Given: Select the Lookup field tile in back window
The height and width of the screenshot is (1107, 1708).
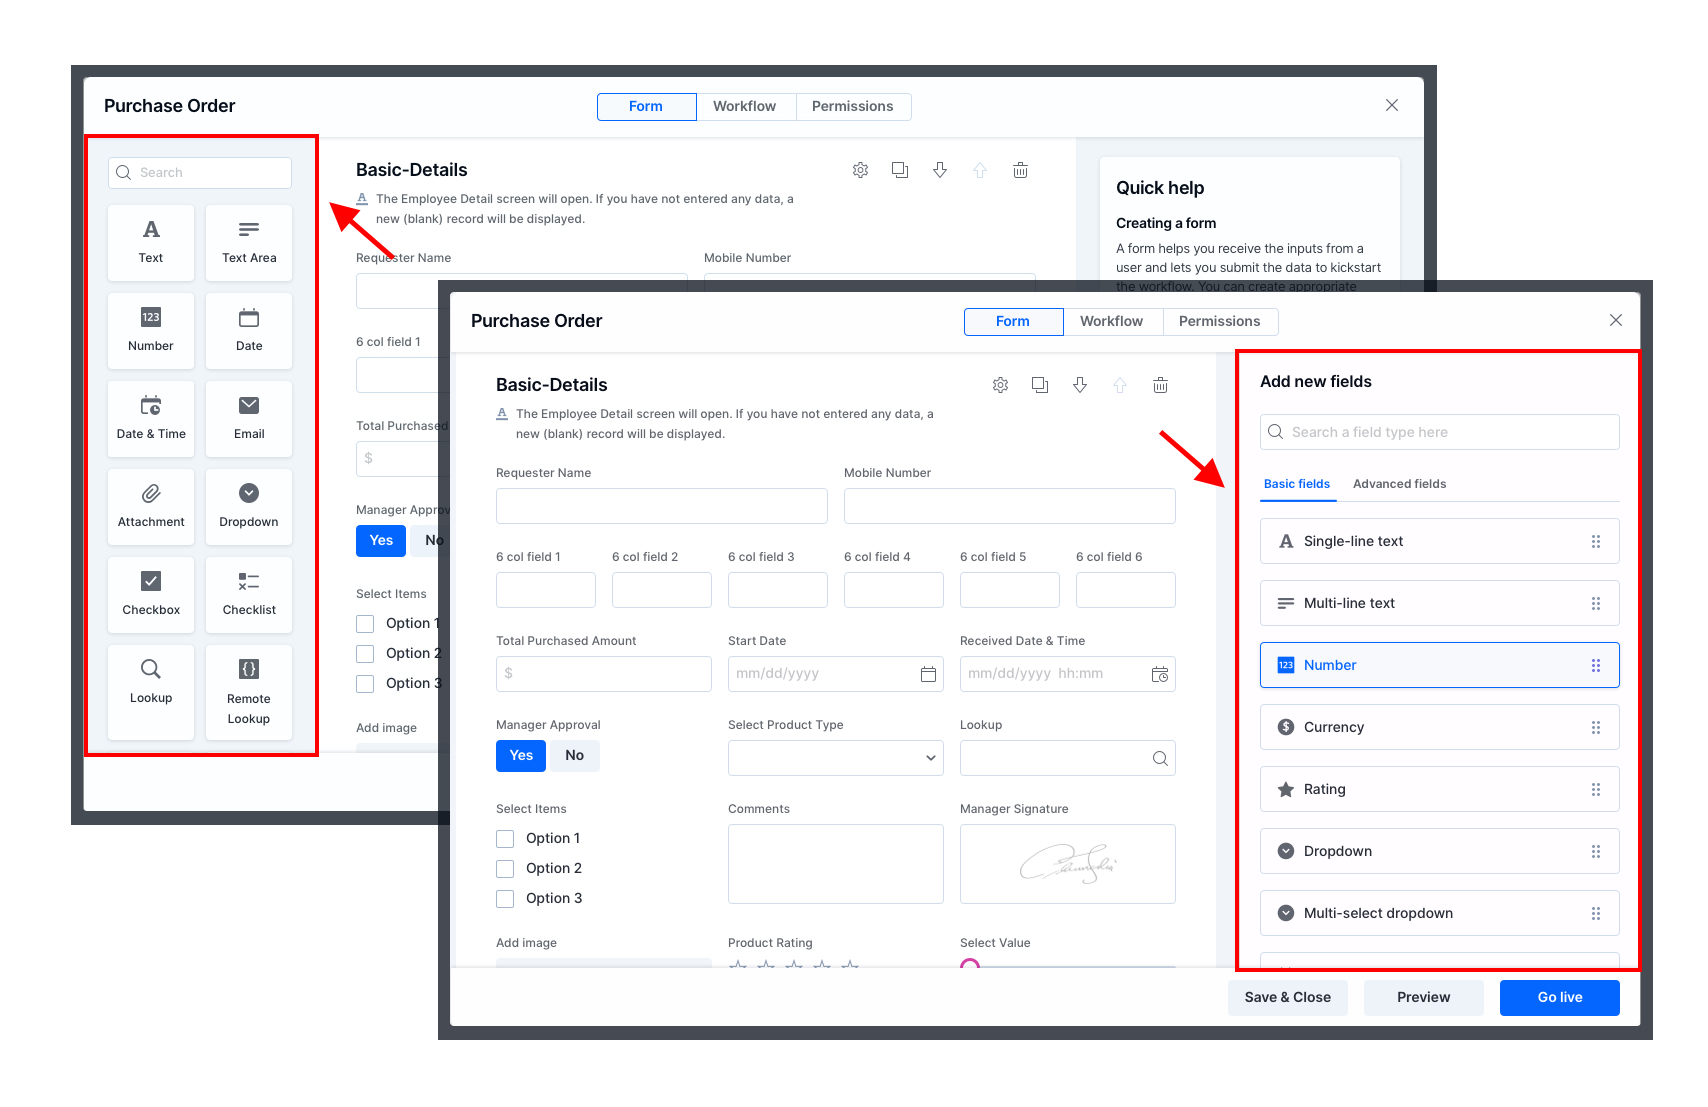Looking at the screenshot, I should [x=151, y=692].
